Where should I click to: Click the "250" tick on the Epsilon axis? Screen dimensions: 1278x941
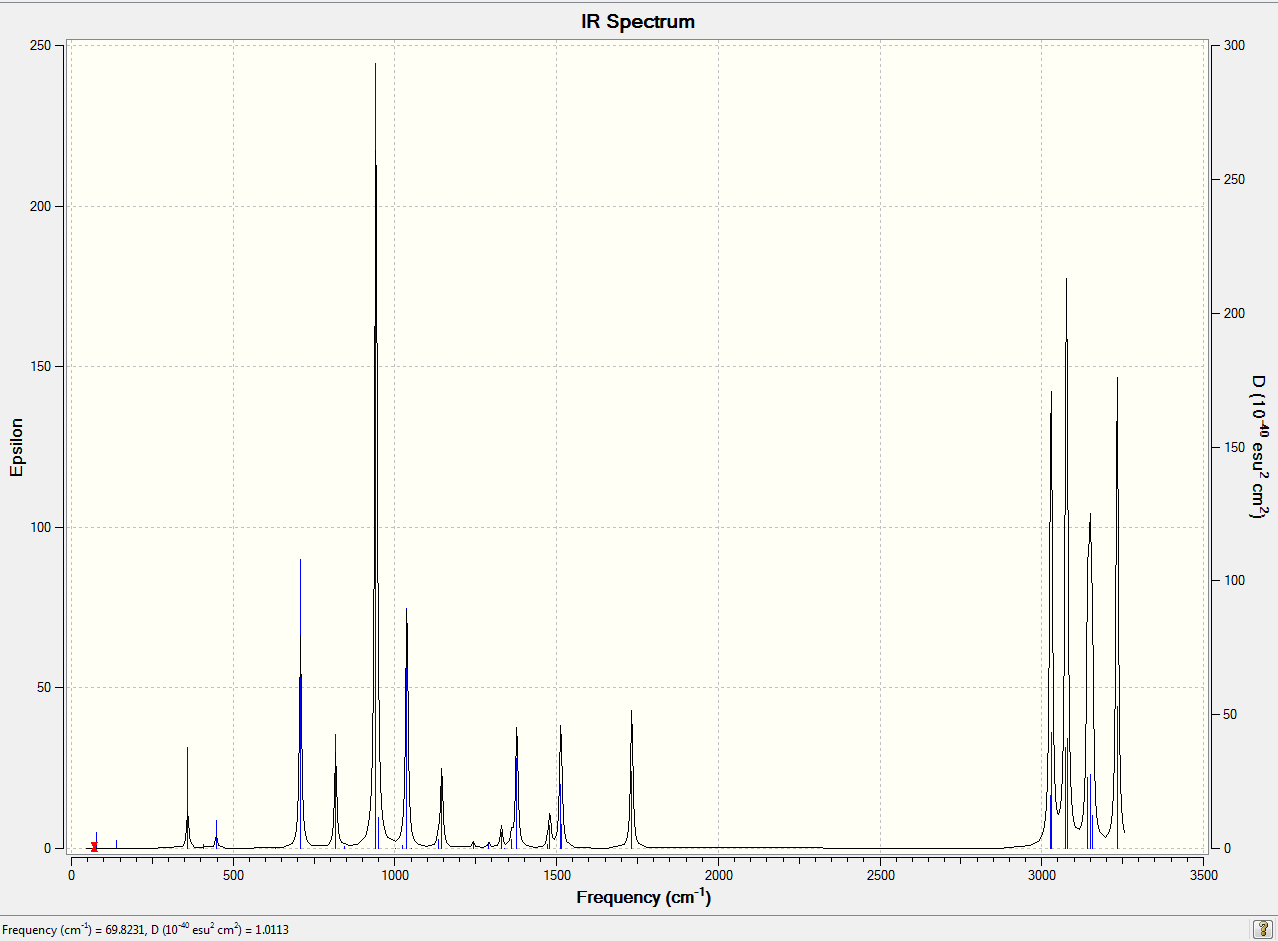coord(41,46)
